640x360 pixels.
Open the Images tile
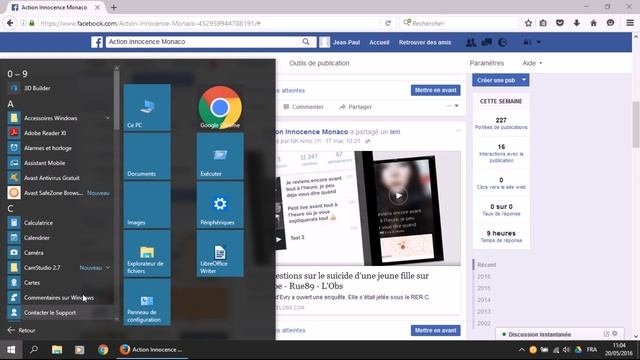coord(147,204)
